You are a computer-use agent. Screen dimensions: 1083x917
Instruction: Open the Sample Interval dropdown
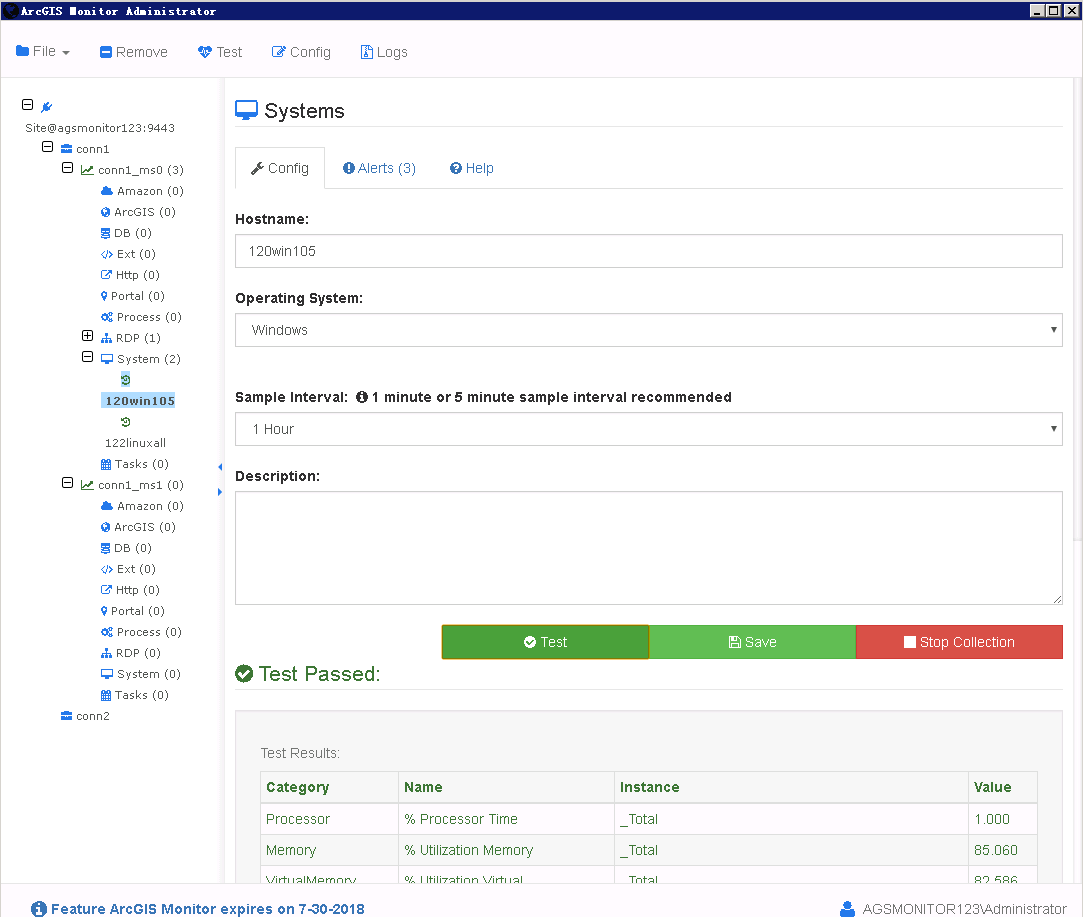pos(649,429)
